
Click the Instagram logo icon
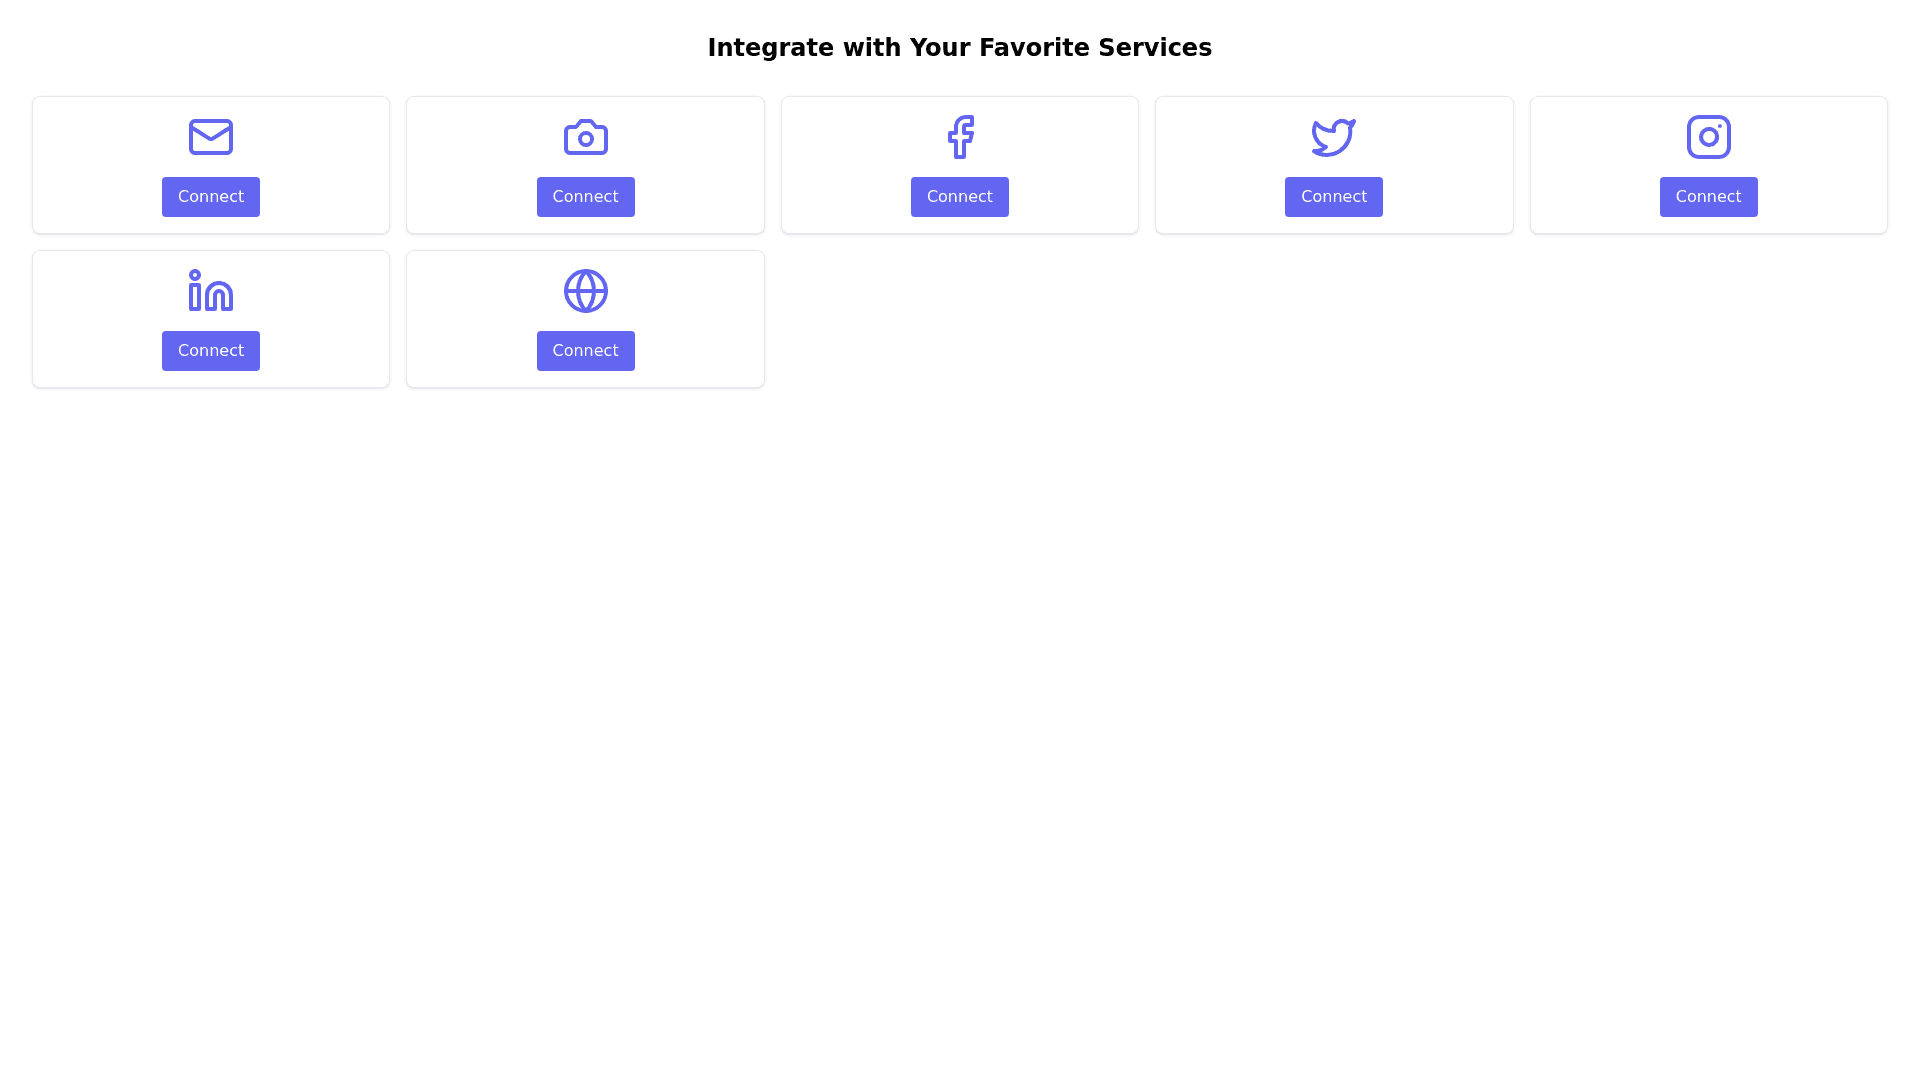coord(1708,137)
